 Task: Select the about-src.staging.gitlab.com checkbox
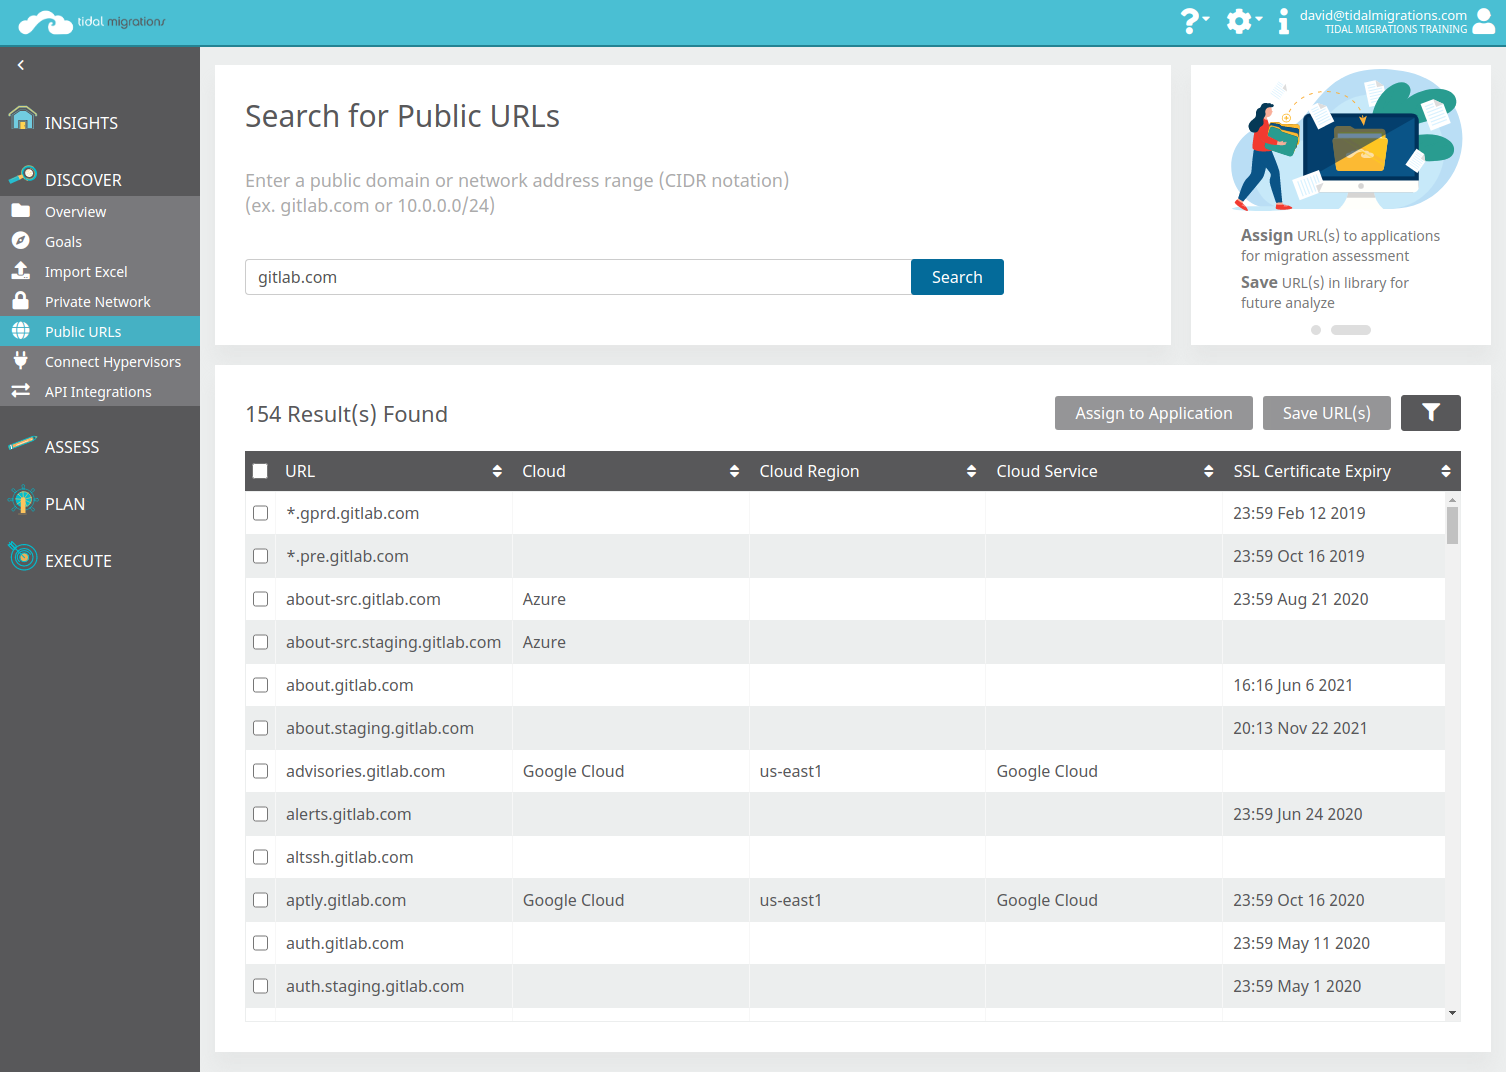pyautogui.click(x=260, y=642)
